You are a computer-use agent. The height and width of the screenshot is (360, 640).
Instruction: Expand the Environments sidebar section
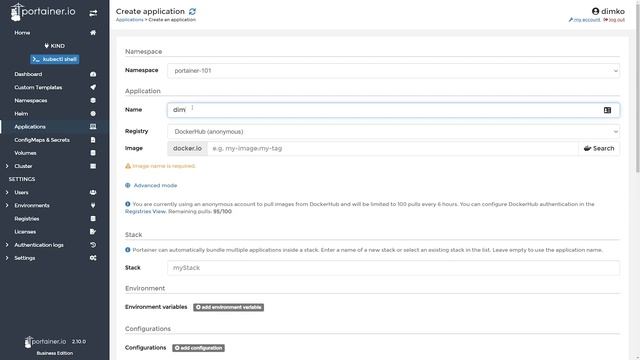(x=7, y=205)
